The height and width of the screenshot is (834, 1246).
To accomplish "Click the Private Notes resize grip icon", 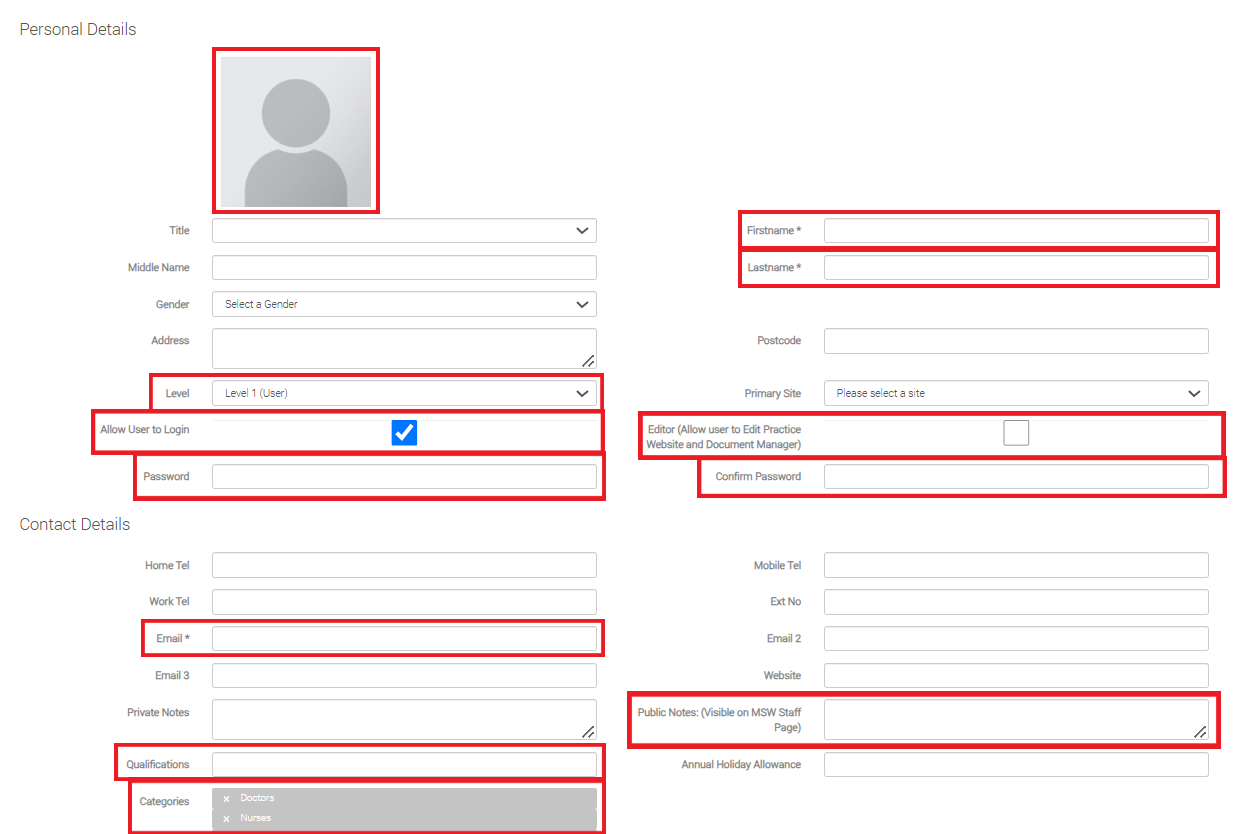I will [589, 733].
